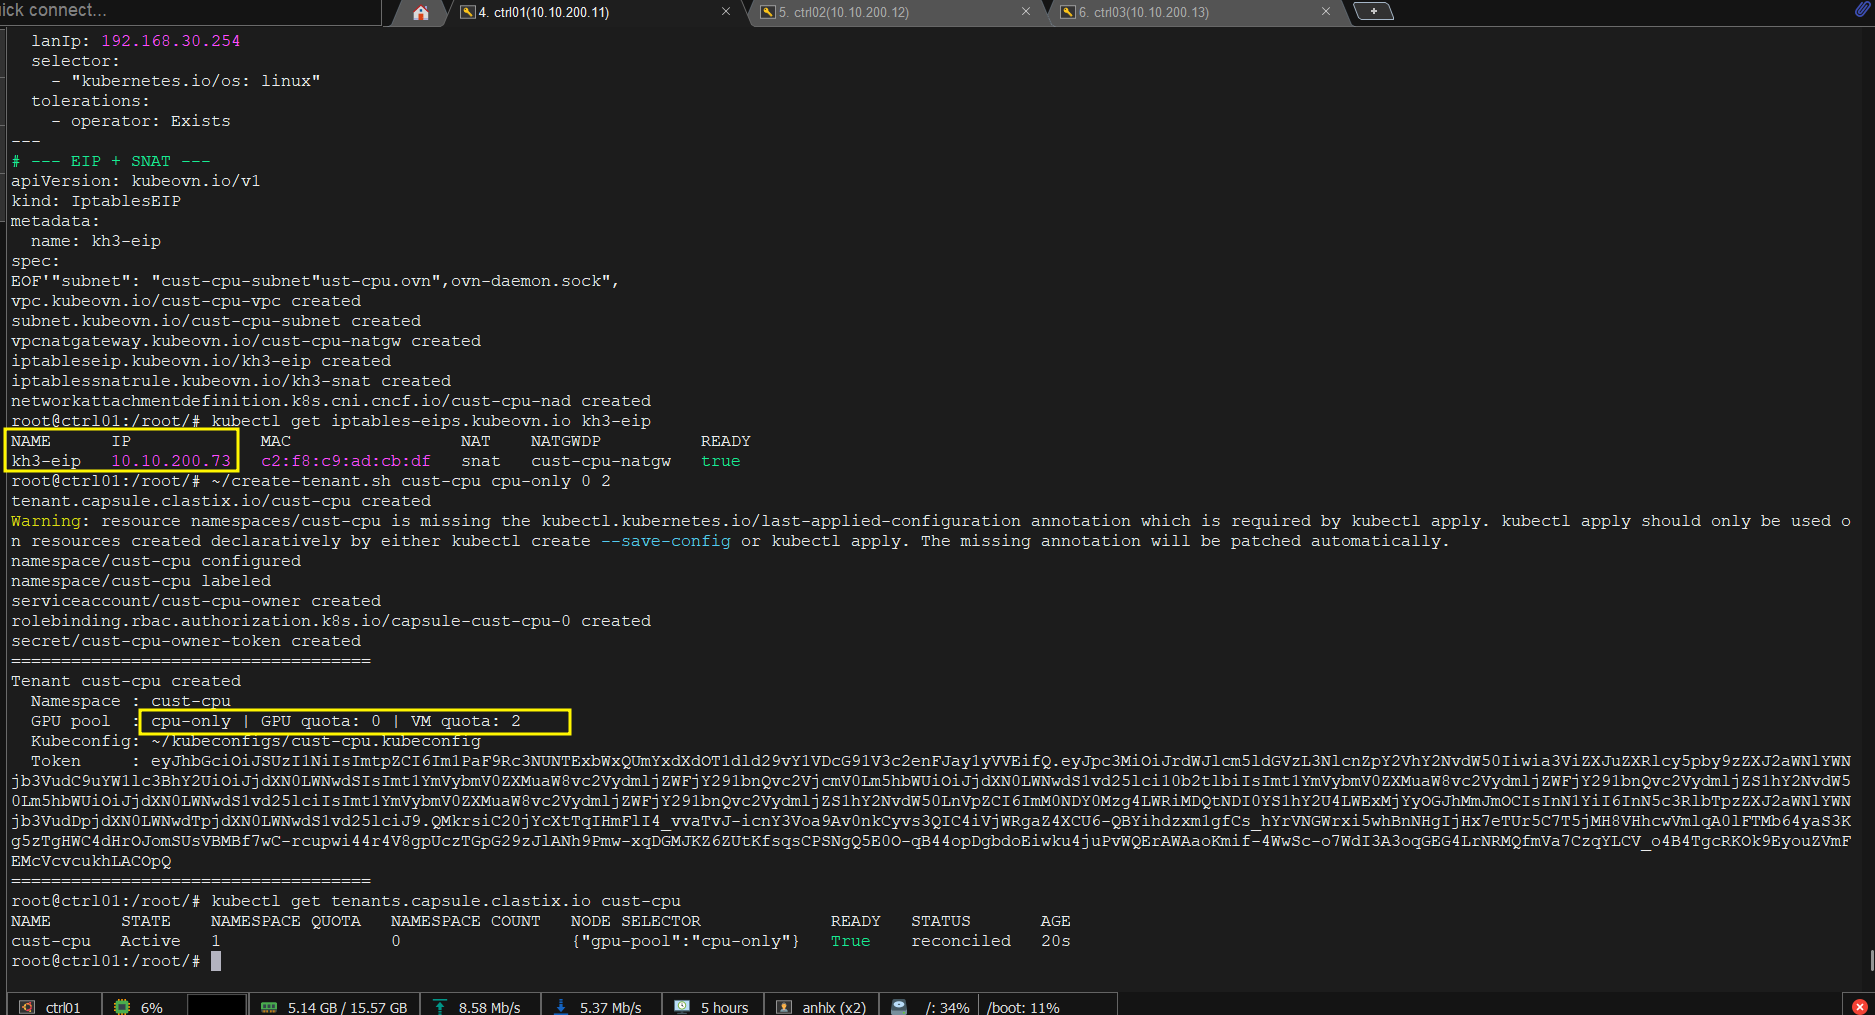The width and height of the screenshot is (1875, 1015).
Task: Click the CPU graph box in status bar
Action: [x=217, y=1005]
